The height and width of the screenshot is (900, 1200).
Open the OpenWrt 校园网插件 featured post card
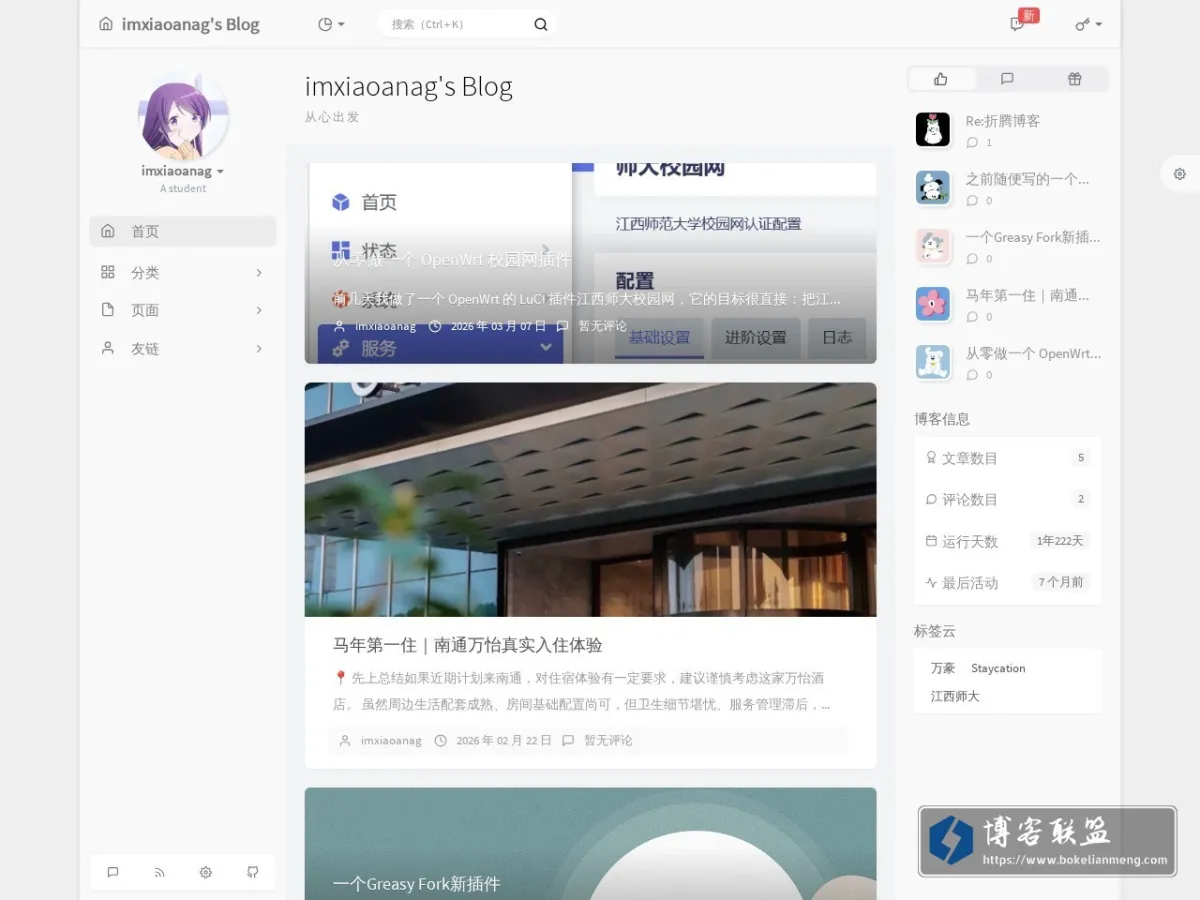click(x=590, y=263)
